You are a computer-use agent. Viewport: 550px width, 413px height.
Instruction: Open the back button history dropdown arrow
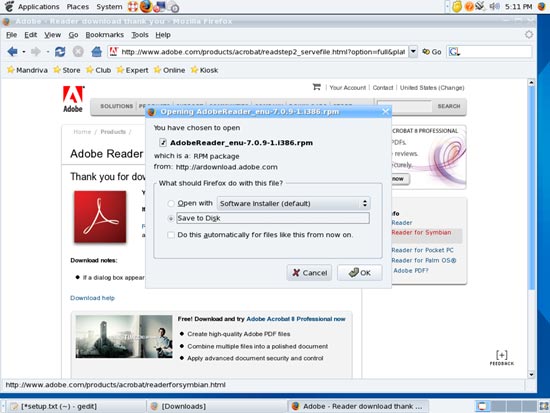[x=24, y=52]
